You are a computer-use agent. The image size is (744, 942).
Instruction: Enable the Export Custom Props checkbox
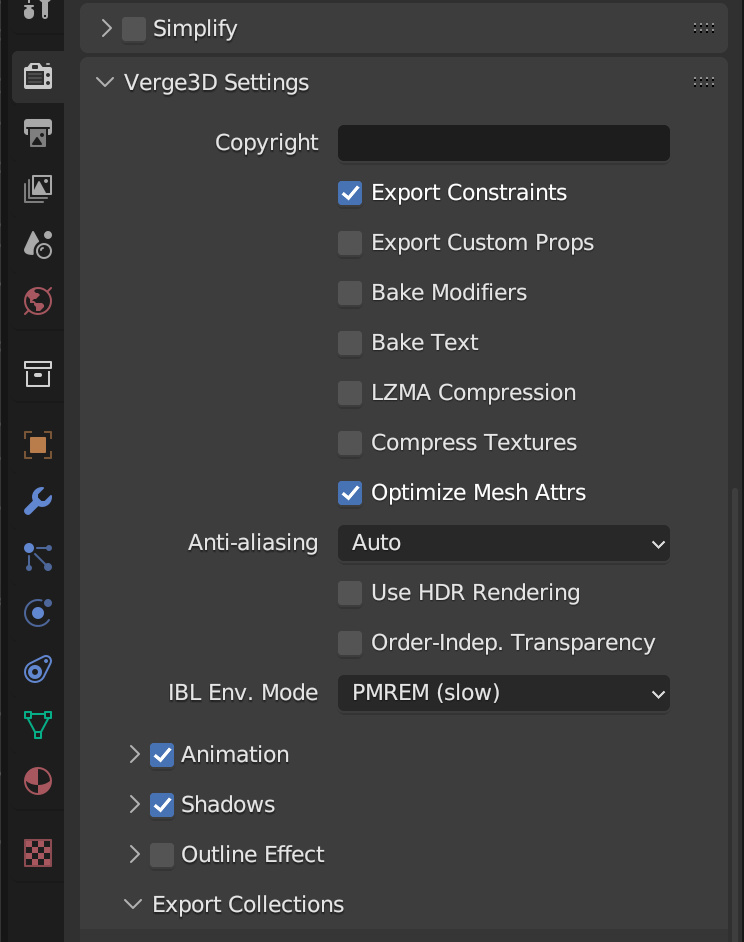350,243
